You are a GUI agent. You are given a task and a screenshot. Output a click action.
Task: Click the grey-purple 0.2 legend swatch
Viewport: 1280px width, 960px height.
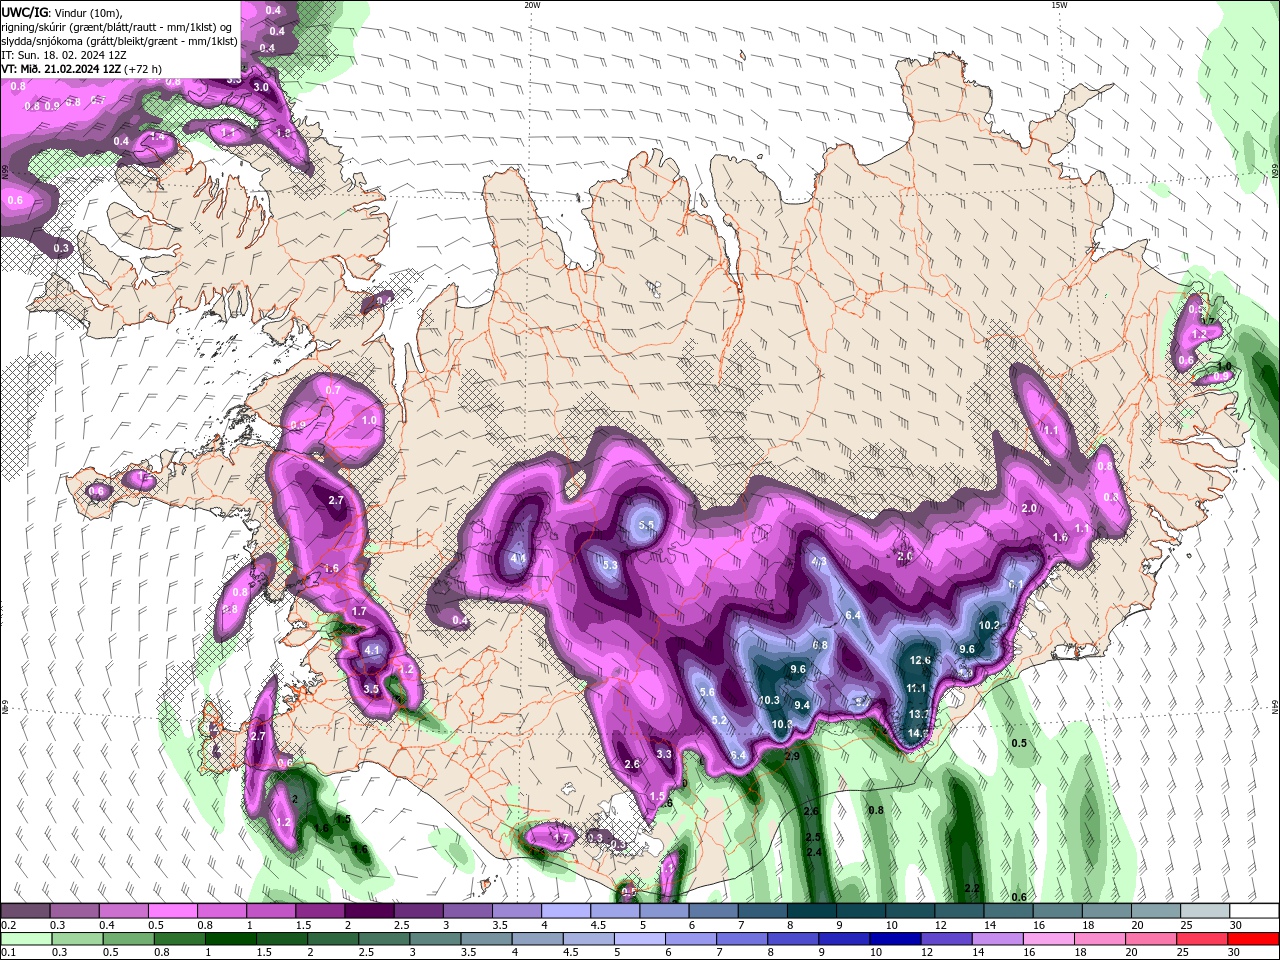click(x=25, y=911)
